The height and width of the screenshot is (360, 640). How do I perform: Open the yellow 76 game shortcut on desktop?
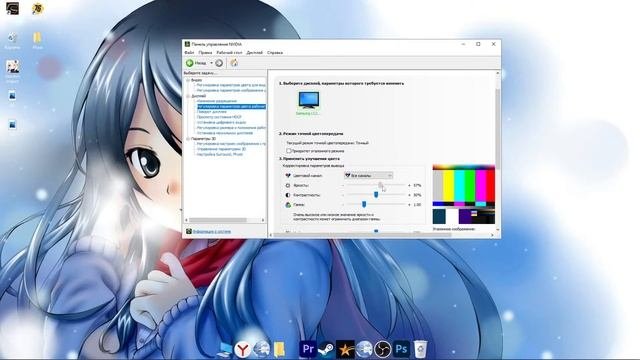coord(38,9)
